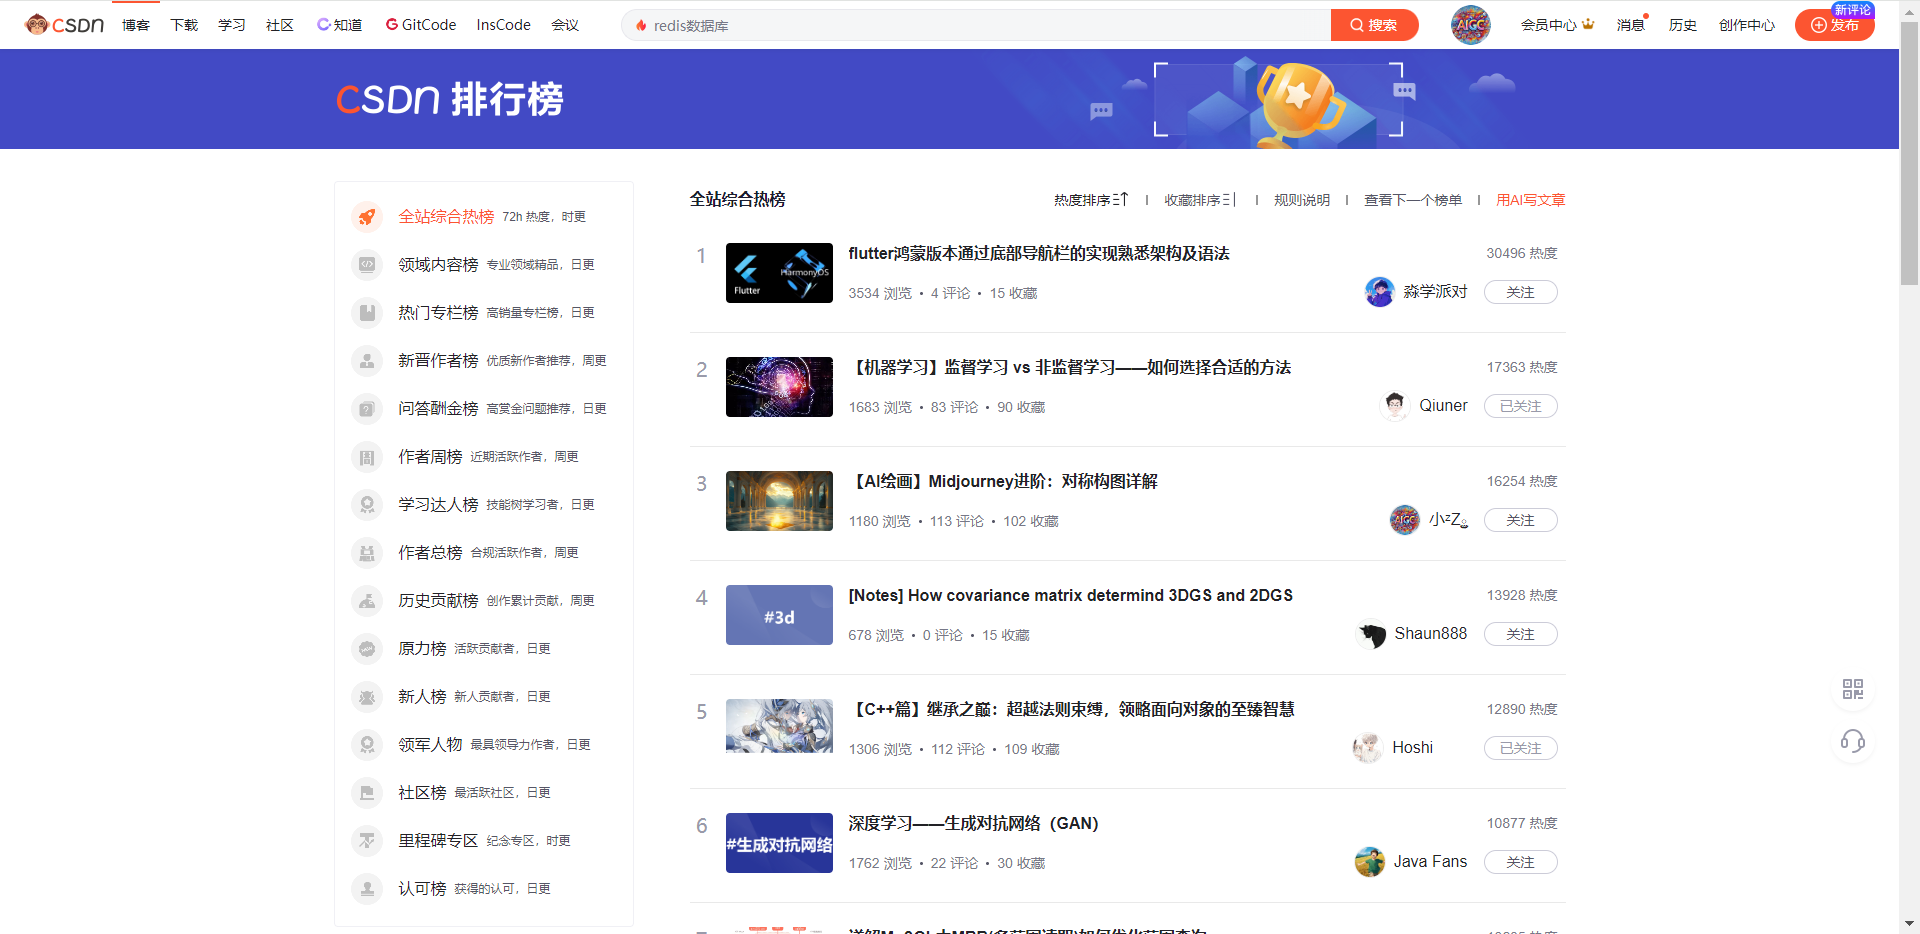Follow author 小zZ with 关注 button
This screenshot has height=934, width=1920.
[x=1520, y=520]
